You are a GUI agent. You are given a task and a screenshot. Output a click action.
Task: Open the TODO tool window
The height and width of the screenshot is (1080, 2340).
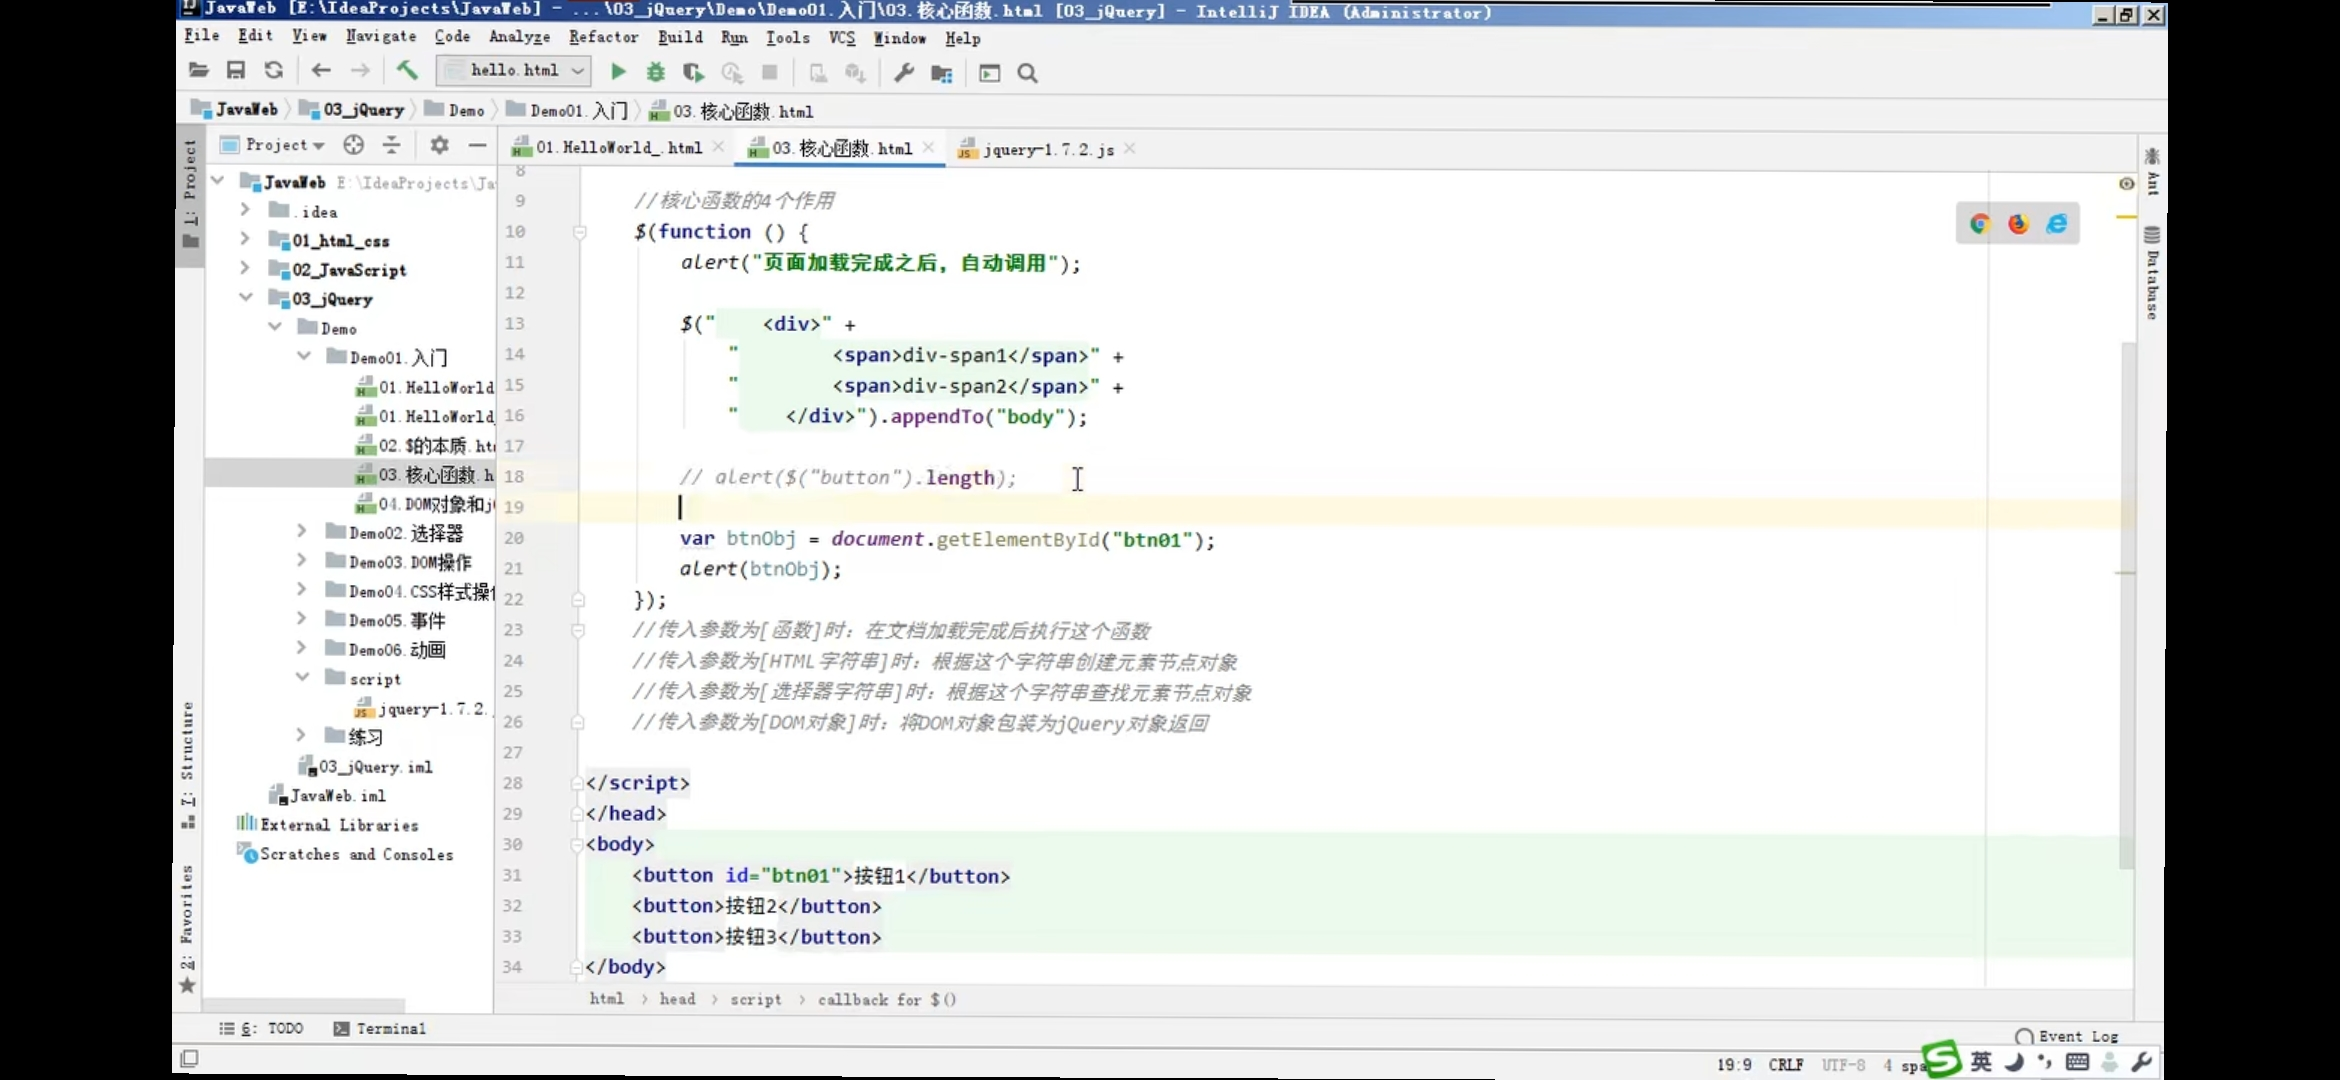(261, 1028)
